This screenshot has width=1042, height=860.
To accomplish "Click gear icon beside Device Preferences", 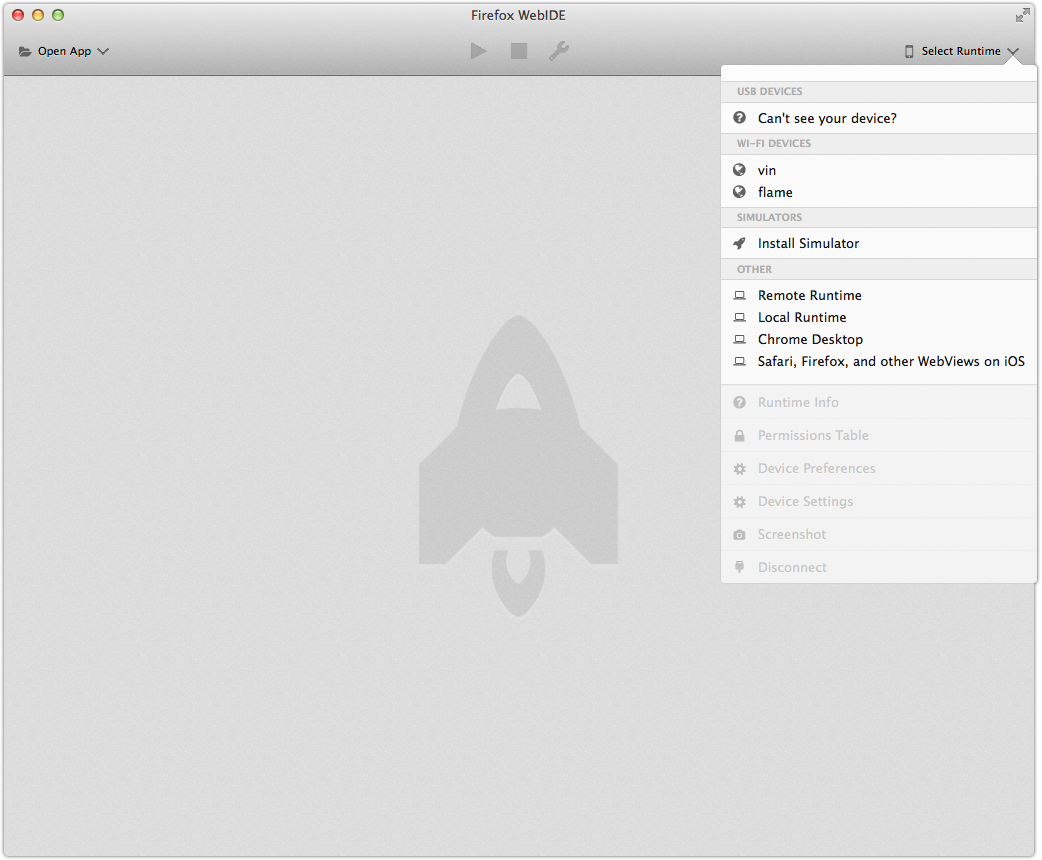I will pos(739,469).
